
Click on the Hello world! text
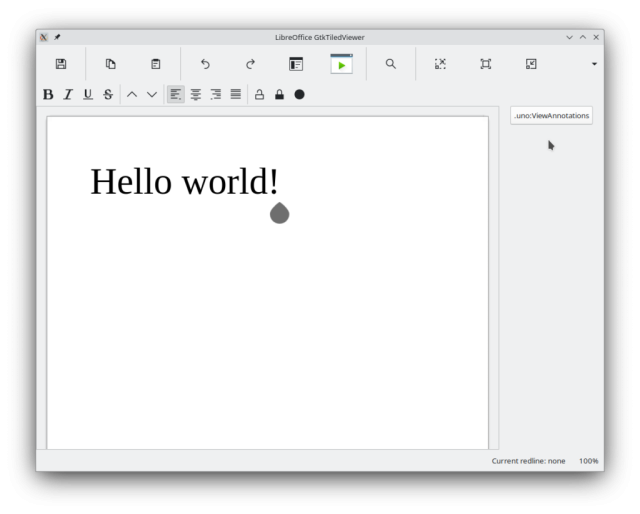(184, 182)
